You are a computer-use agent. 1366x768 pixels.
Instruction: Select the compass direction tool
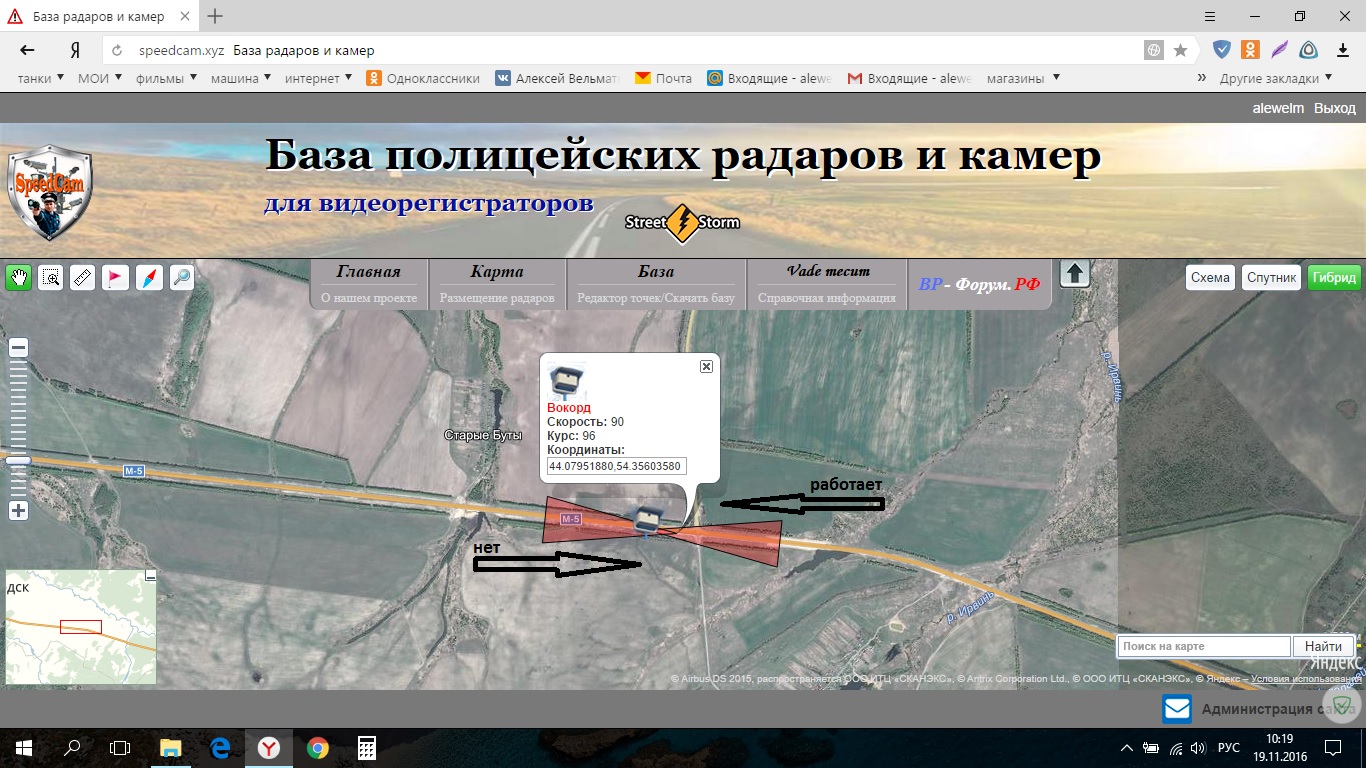pyautogui.click(x=148, y=277)
